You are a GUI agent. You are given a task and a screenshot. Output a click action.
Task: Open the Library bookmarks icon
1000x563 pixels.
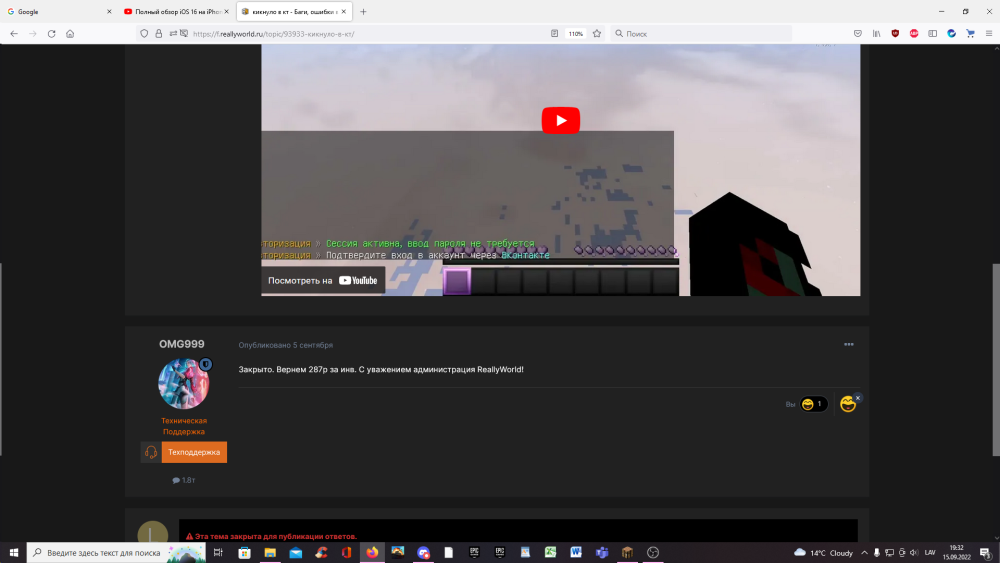876,34
